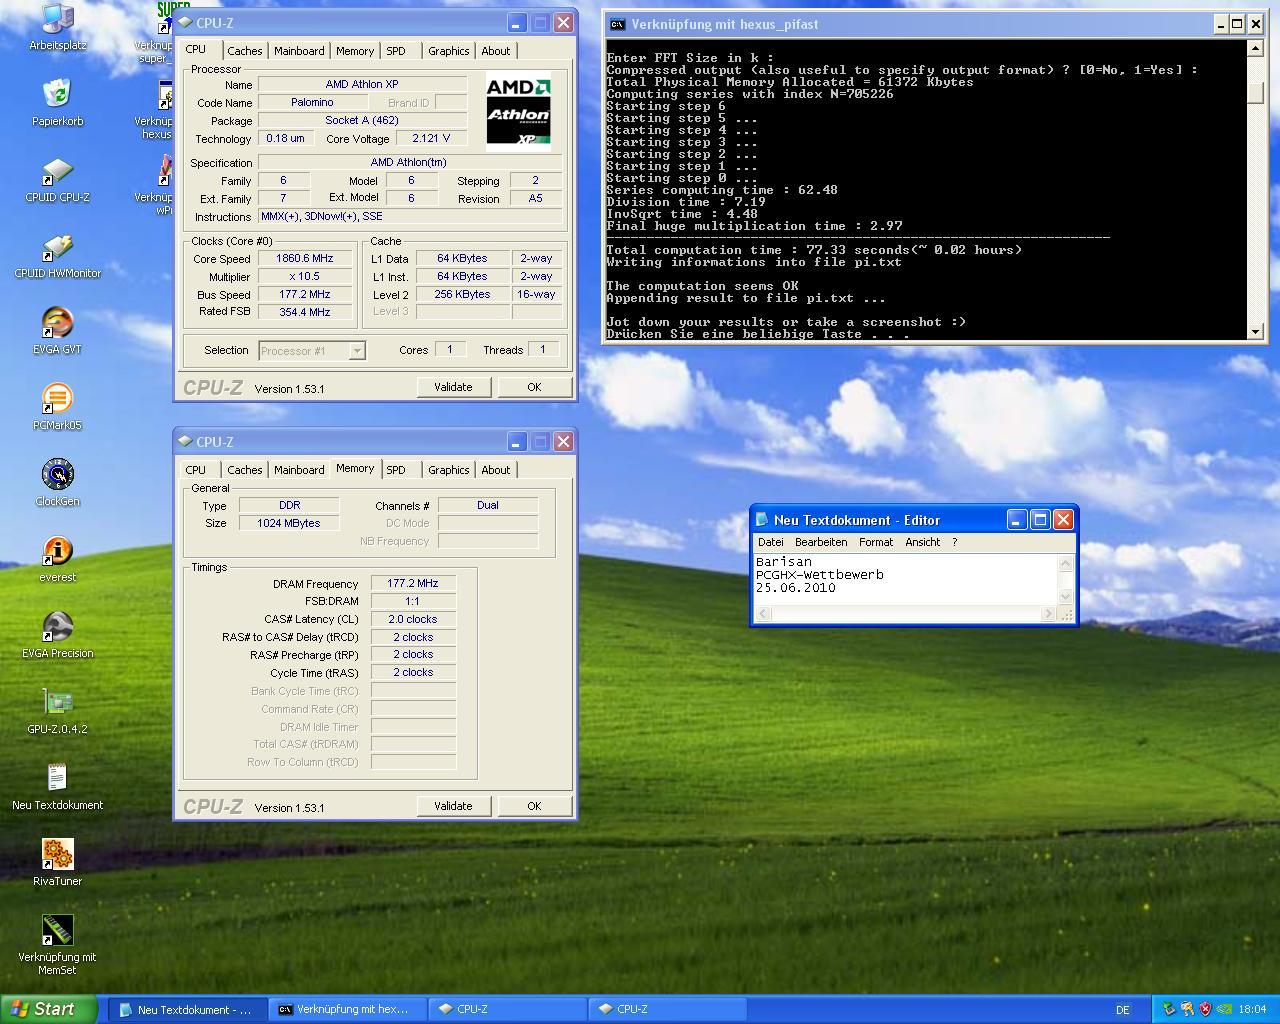The image size is (1280, 1024).
Task: Click the console window scroll up arrow
Action: (x=1256, y=48)
